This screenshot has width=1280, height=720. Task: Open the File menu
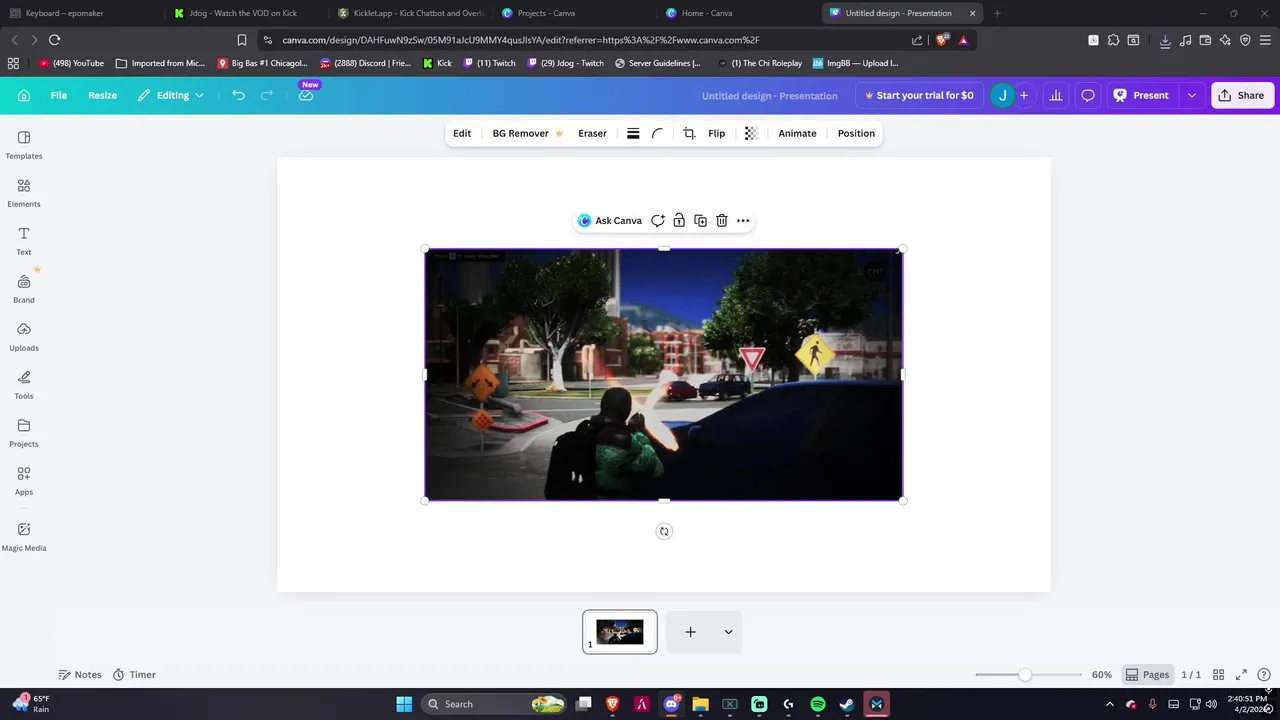[59, 95]
